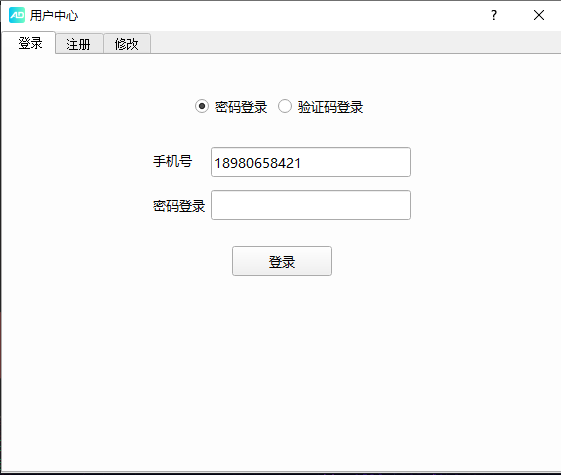Open the 注册 tab
561x475 pixels.
79,44
